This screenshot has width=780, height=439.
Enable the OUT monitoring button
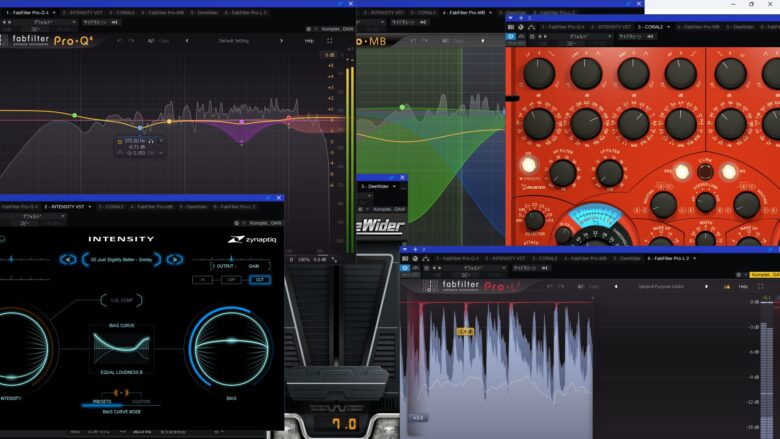point(260,280)
